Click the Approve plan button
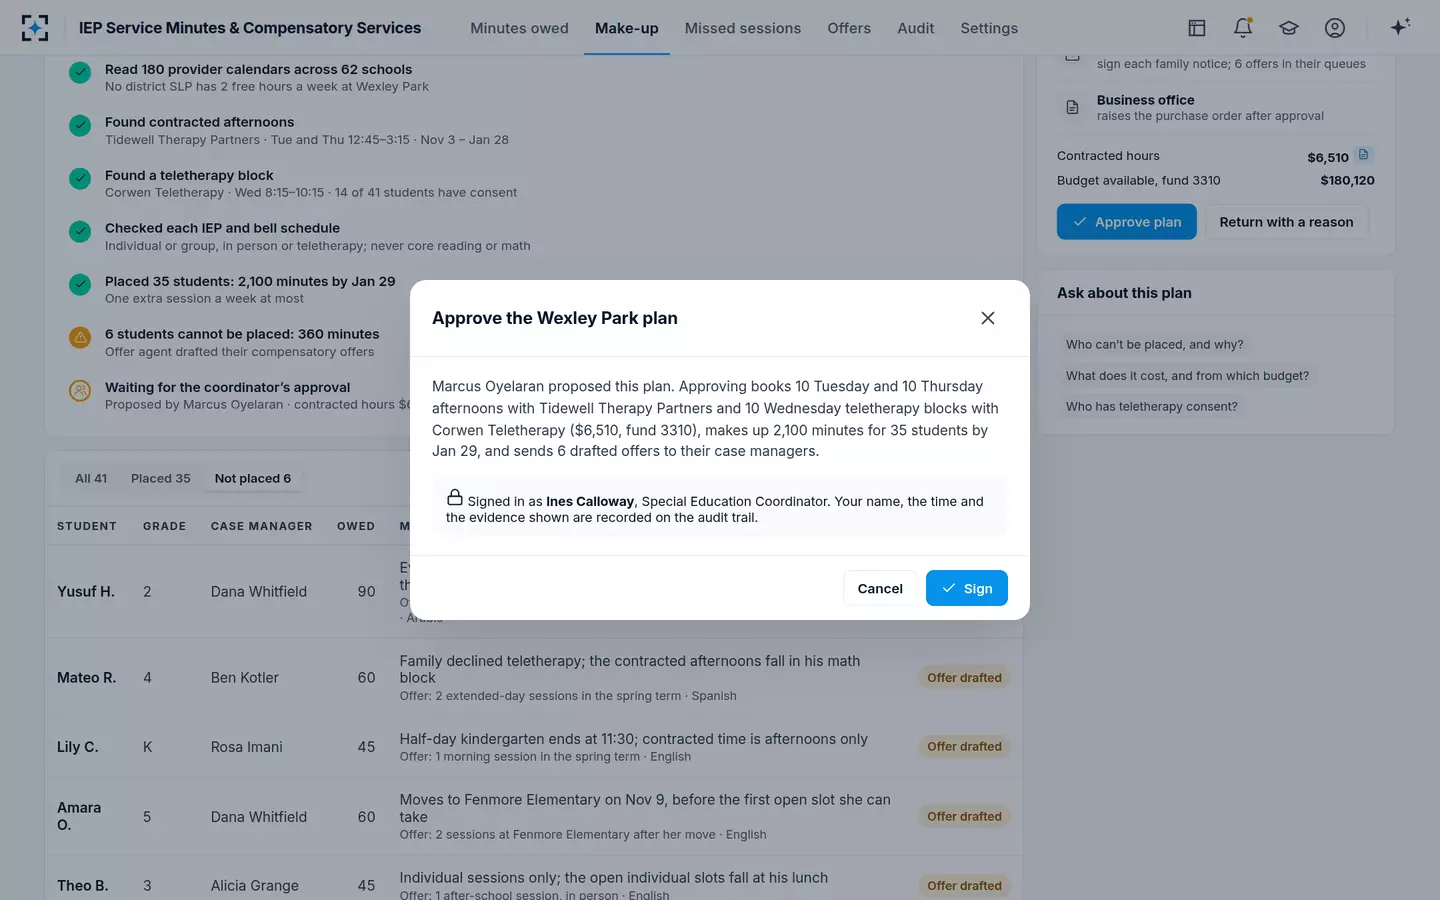The height and width of the screenshot is (900, 1440). pos(1126,222)
